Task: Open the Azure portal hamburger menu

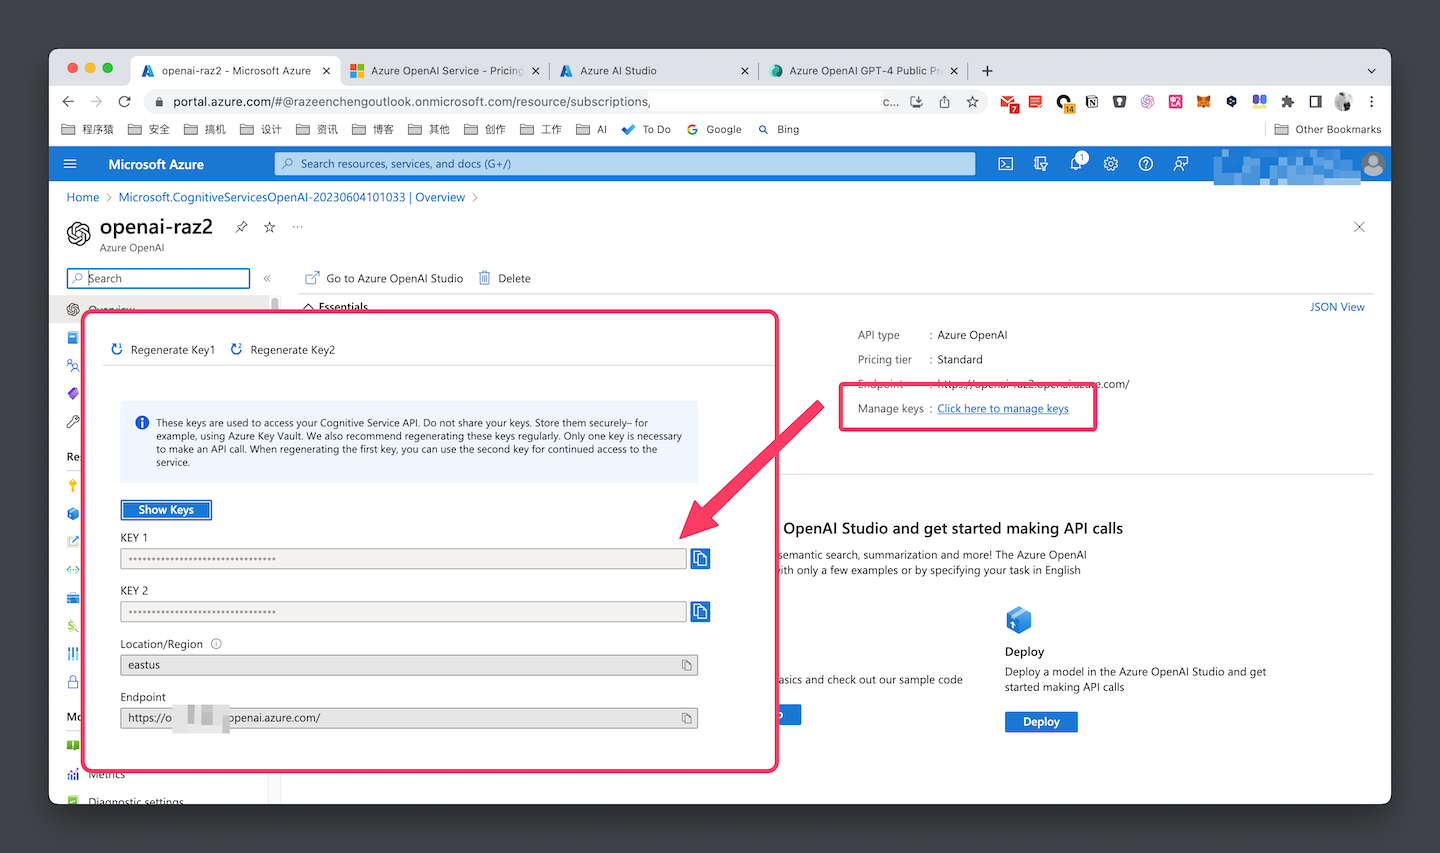Action: [70, 164]
